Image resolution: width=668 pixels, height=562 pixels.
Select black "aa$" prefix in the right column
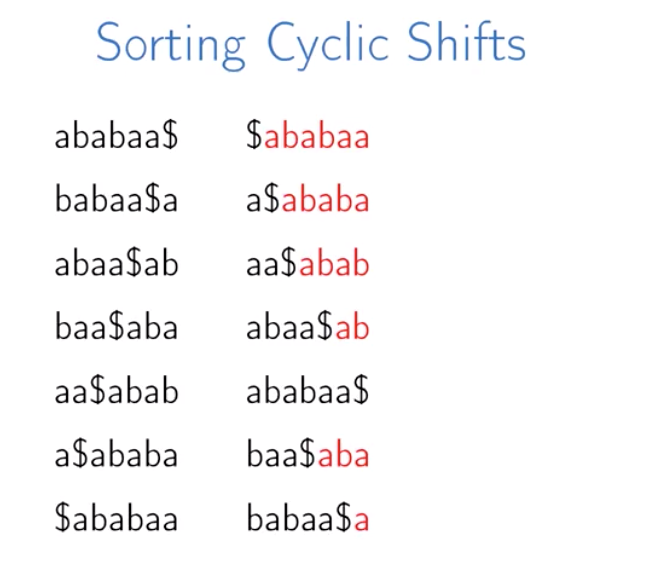click(x=272, y=265)
